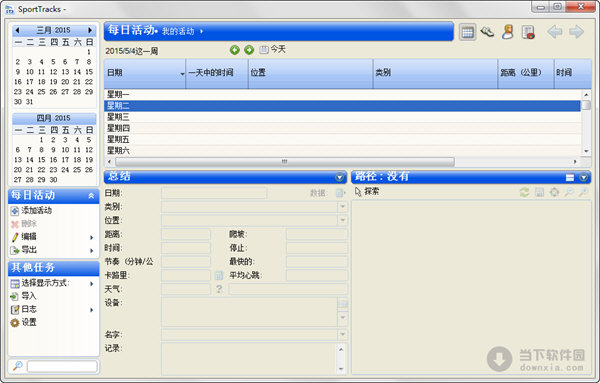
Task: Go to the next week, green arrow
Action: (x=249, y=50)
